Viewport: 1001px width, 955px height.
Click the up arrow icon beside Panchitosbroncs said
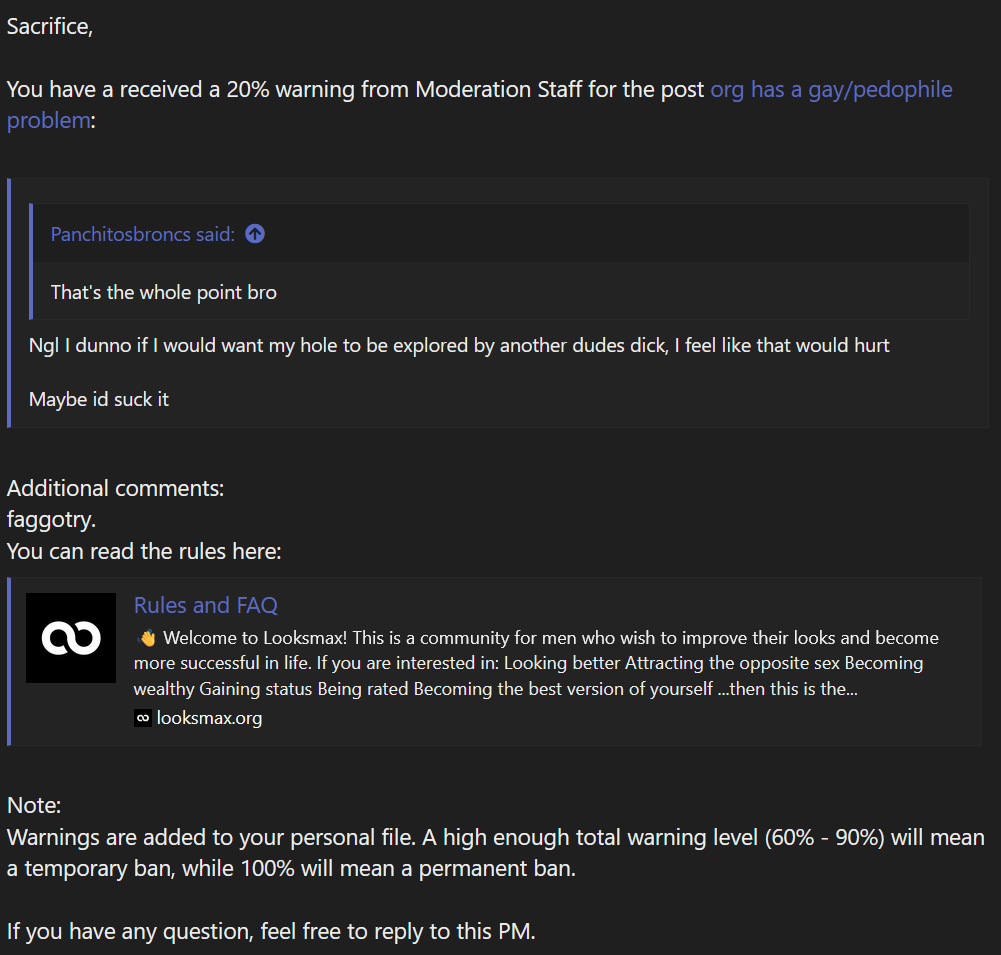255,234
